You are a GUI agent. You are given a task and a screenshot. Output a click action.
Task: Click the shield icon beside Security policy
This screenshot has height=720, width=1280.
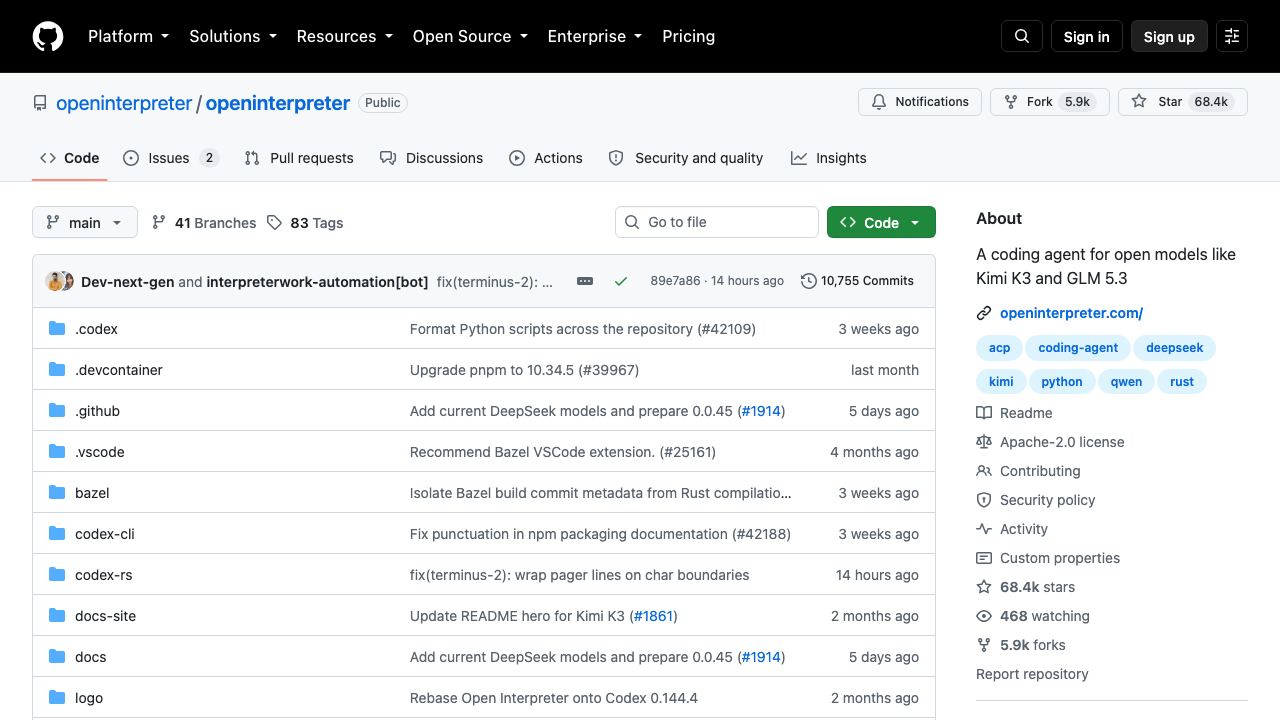984,500
